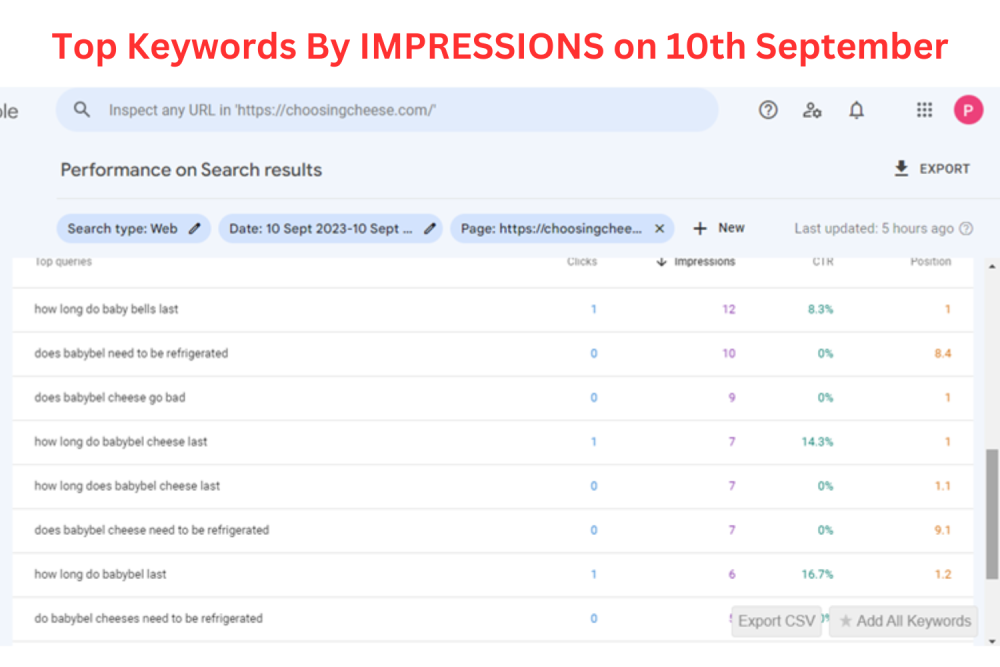Click the vertical scrollbar thumb

point(991,512)
